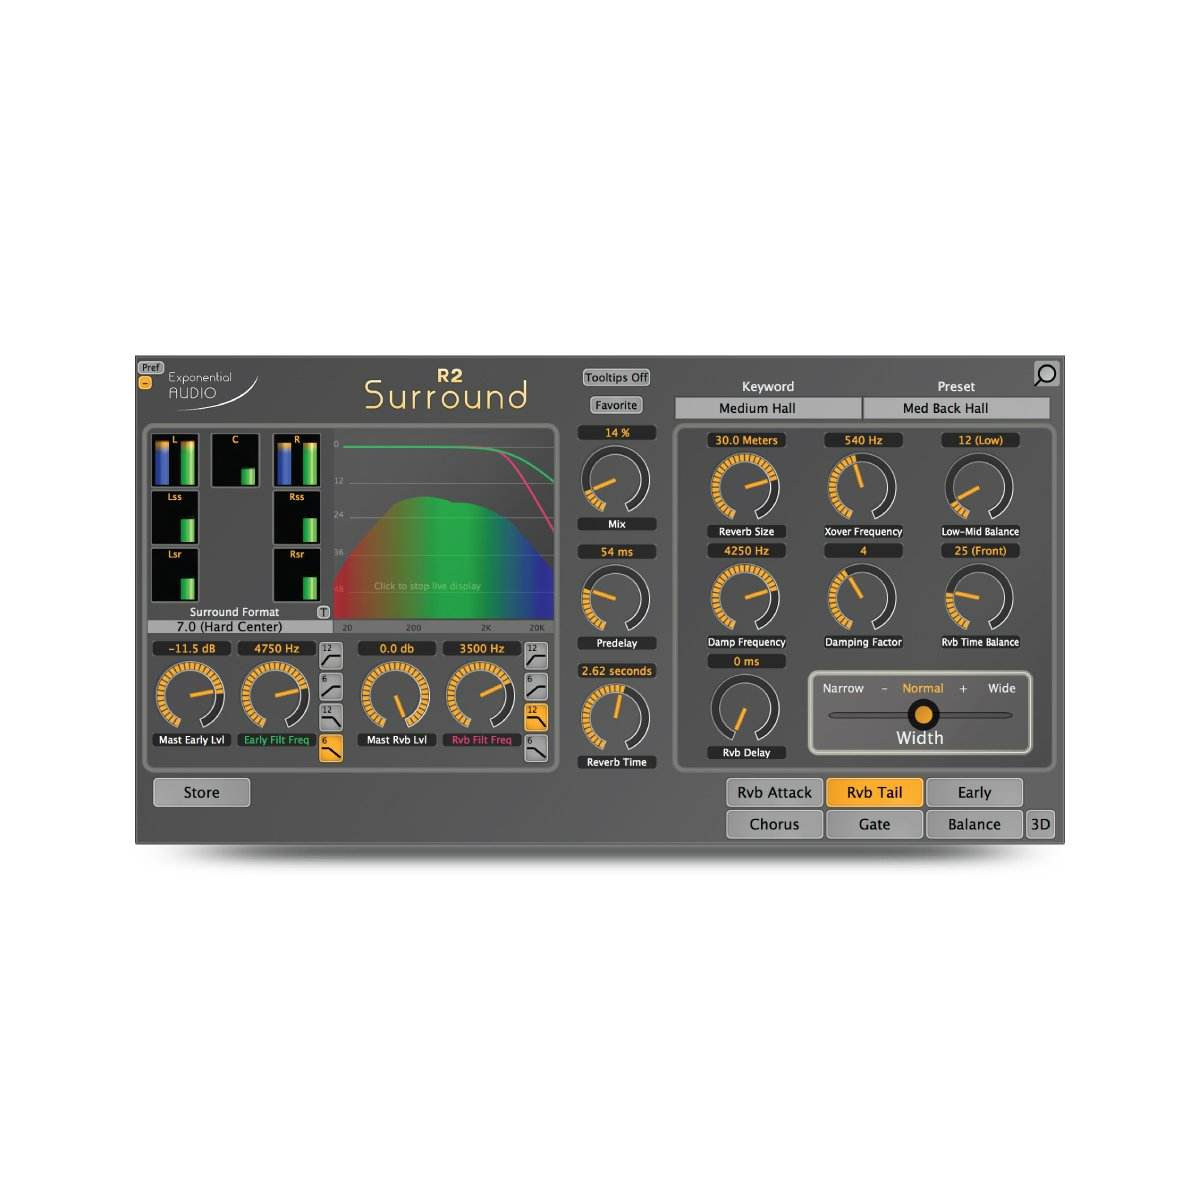The image size is (1200, 1200).
Task: Click the Damping Factor knob
Action: [863, 599]
